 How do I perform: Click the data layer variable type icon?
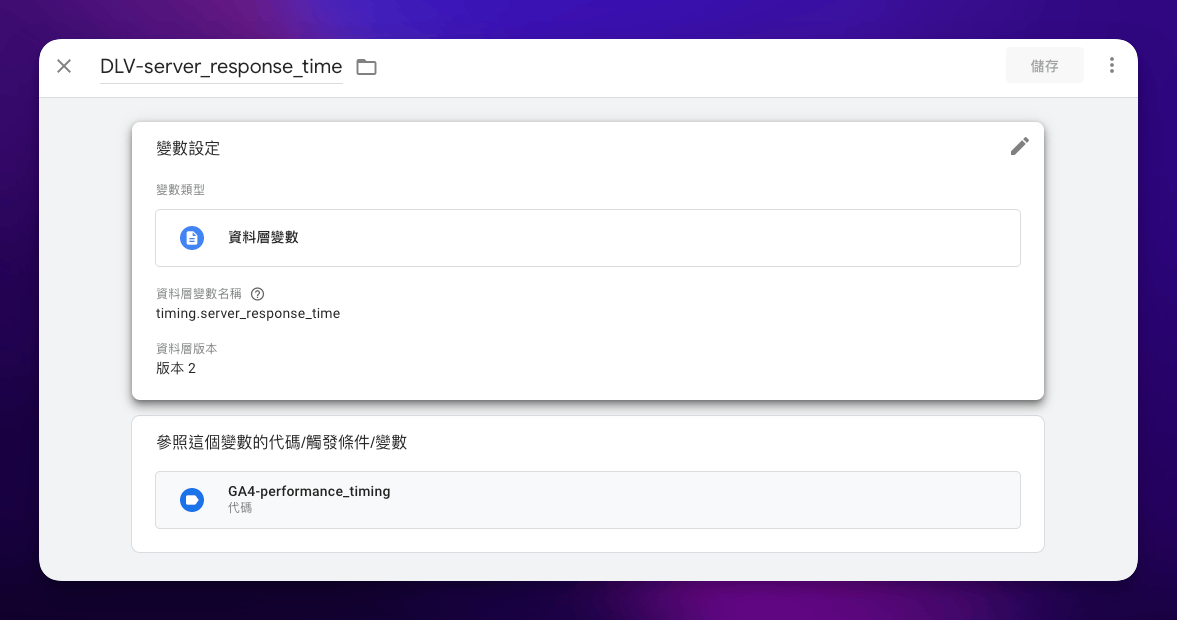pos(192,238)
